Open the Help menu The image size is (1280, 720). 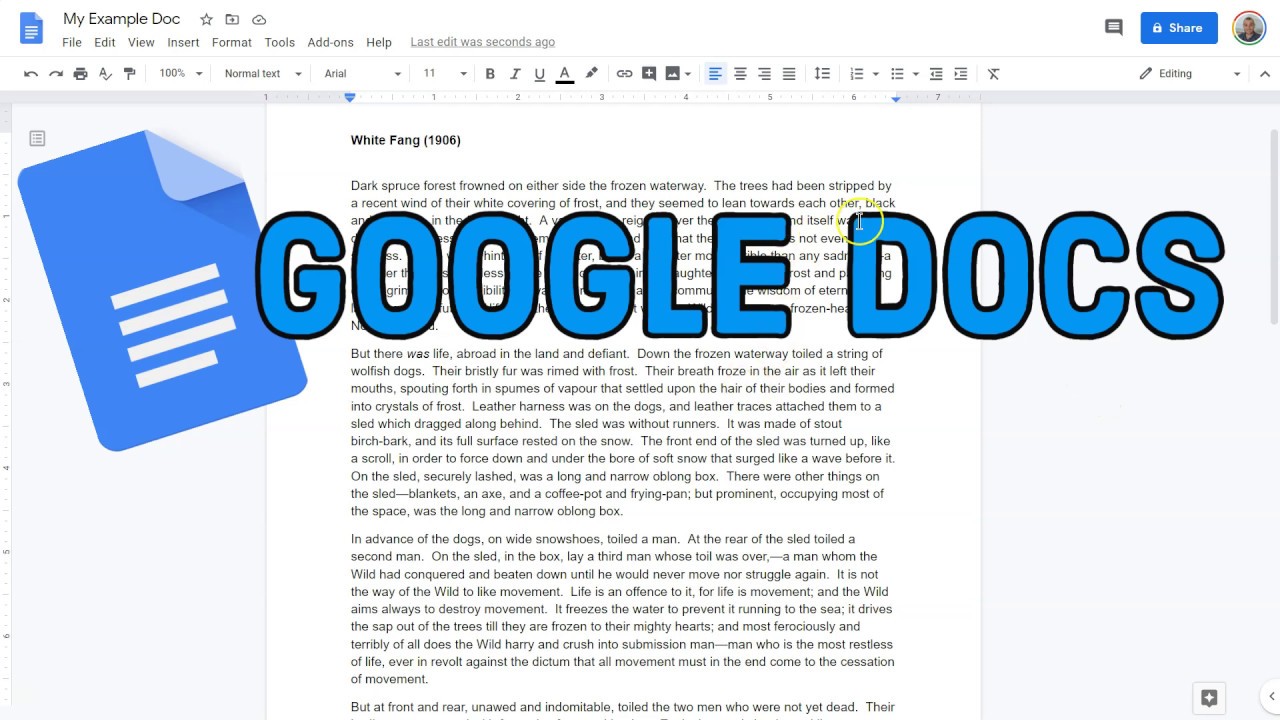[x=379, y=42]
